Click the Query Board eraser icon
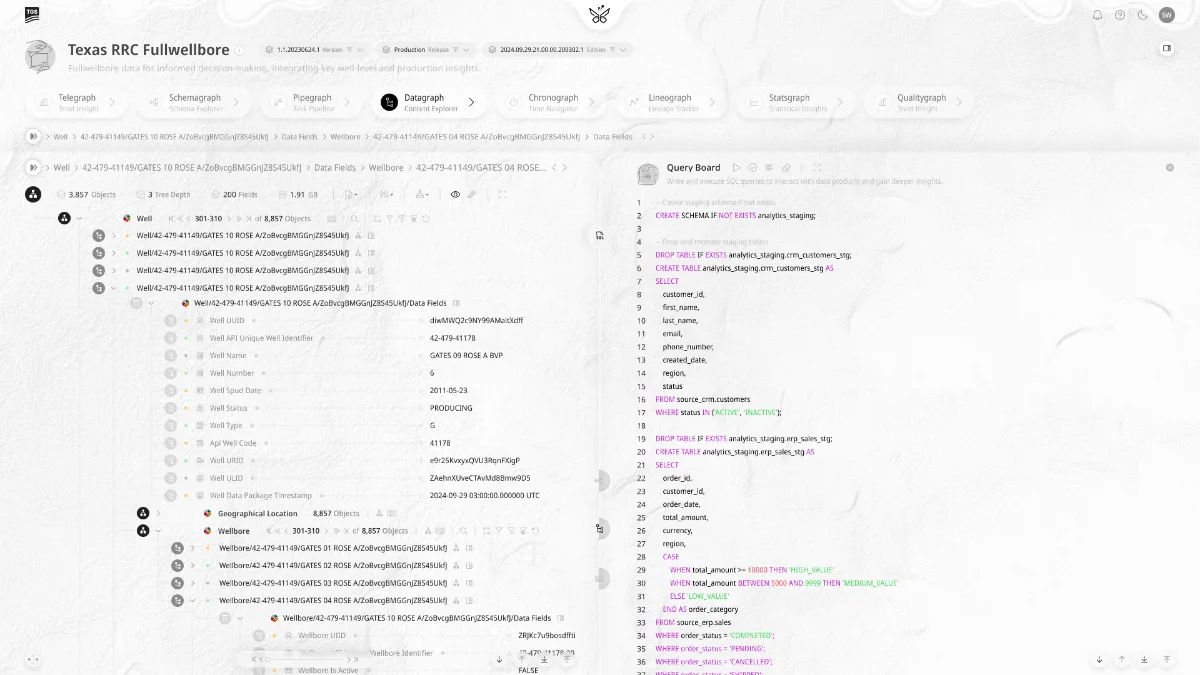The image size is (1200, 675). click(x=786, y=168)
